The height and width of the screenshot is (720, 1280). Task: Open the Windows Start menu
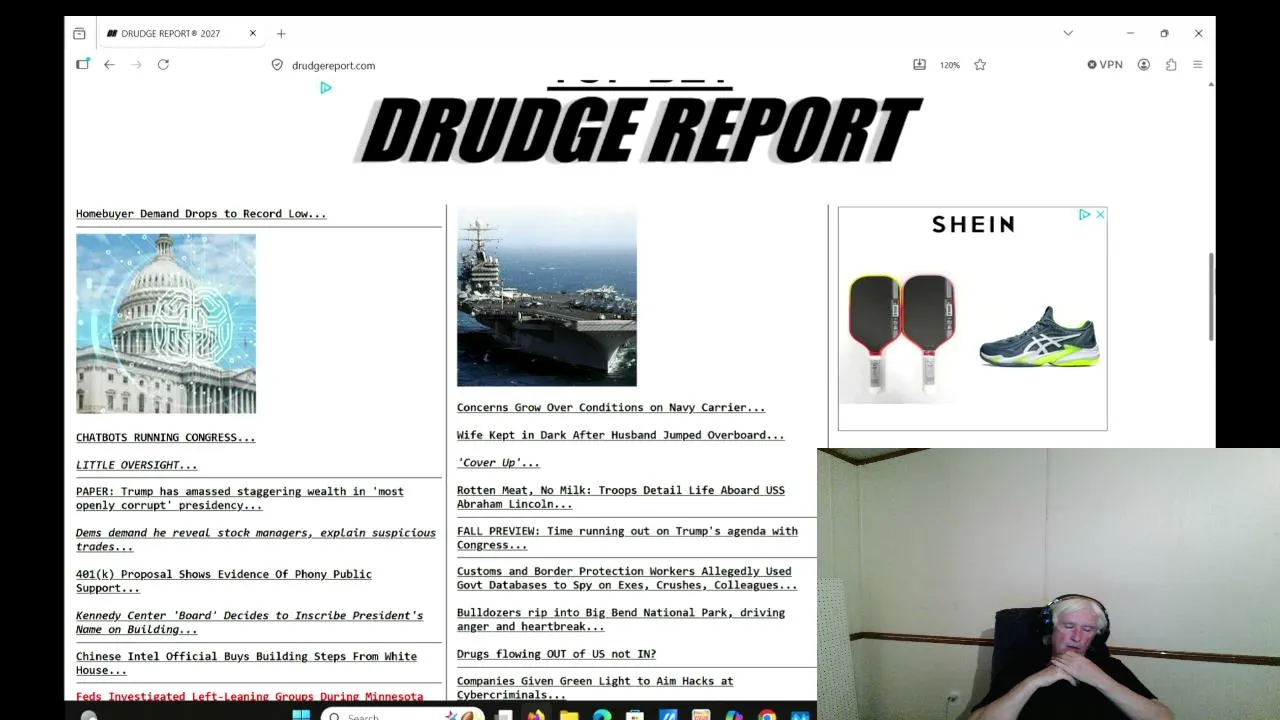tap(301, 715)
